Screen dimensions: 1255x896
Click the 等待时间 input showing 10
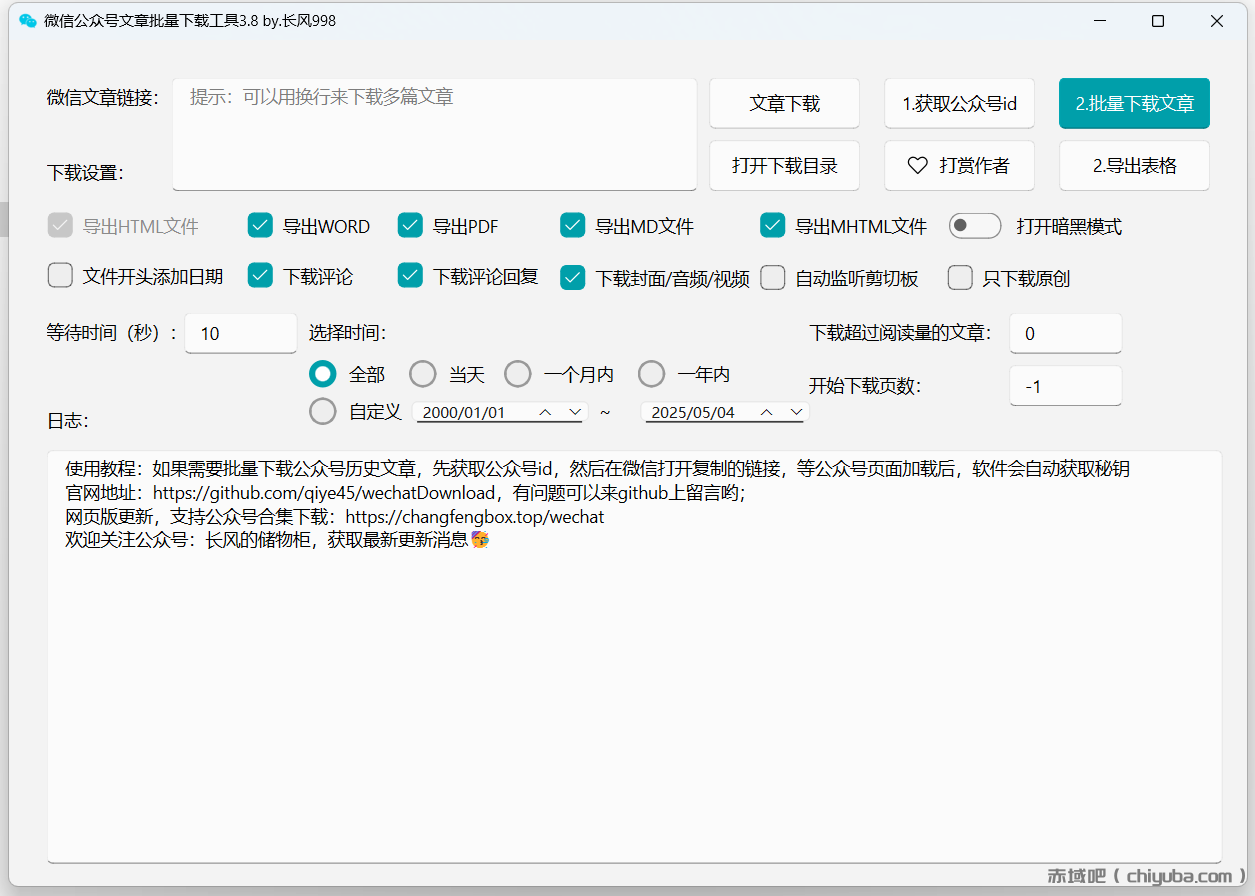(241, 333)
